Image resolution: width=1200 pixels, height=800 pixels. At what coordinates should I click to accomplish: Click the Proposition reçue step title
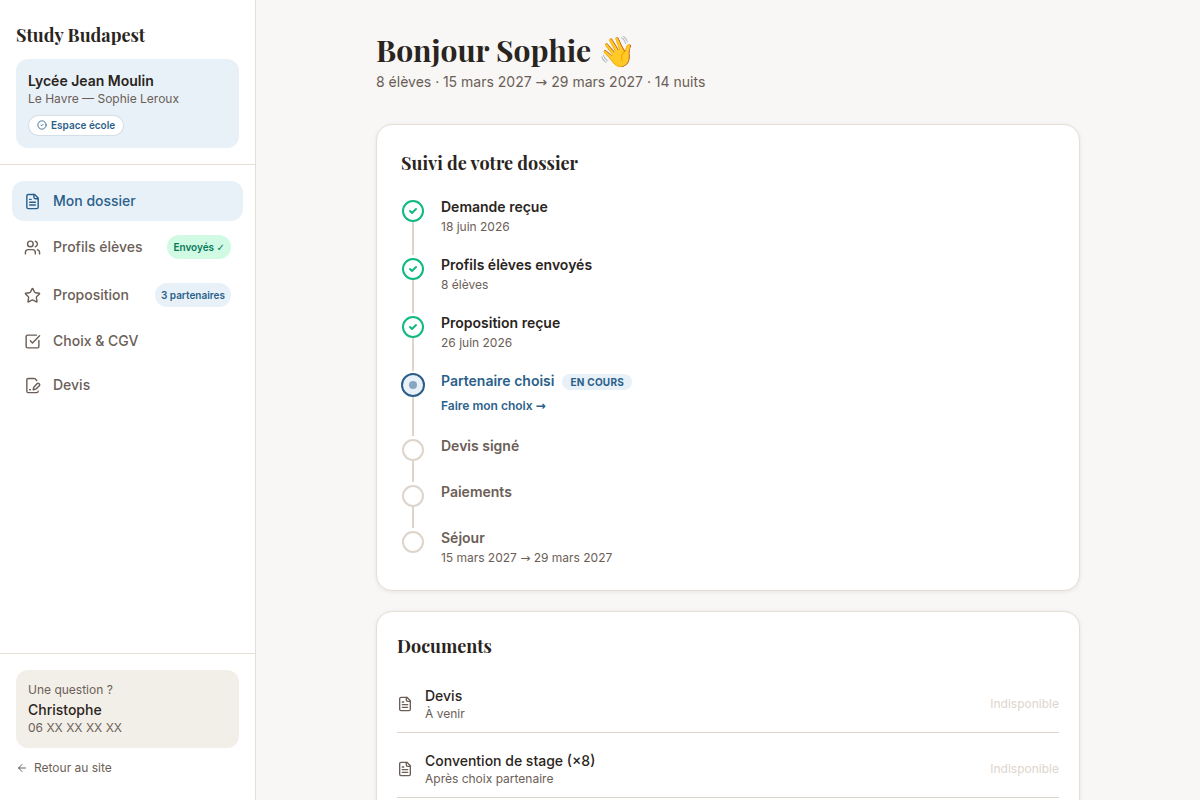click(500, 323)
